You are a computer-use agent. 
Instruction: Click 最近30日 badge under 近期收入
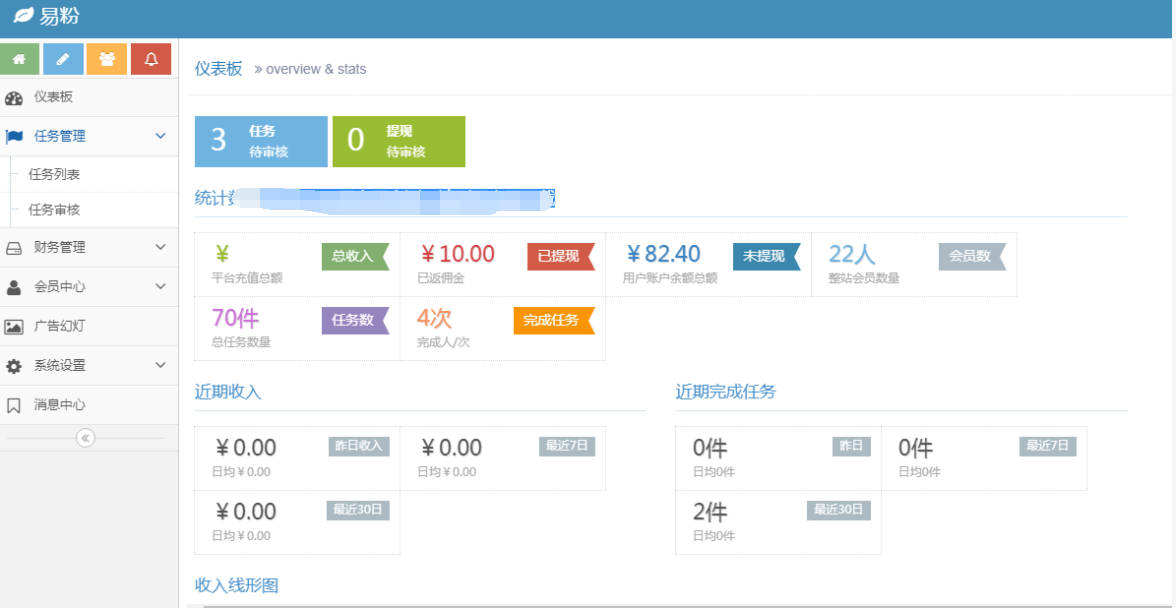pos(358,511)
